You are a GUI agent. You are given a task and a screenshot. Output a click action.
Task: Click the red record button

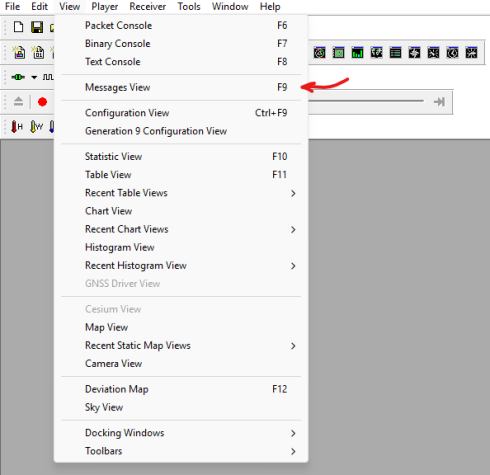[x=42, y=102]
